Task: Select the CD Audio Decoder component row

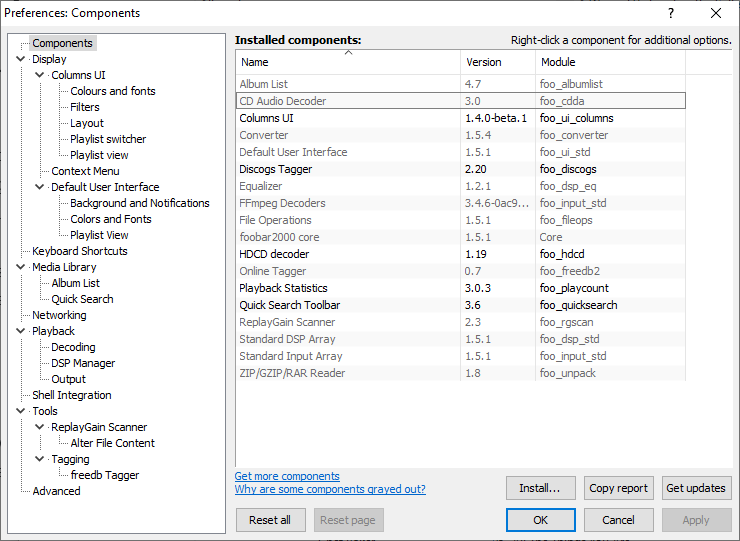Action: pos(461,101)
